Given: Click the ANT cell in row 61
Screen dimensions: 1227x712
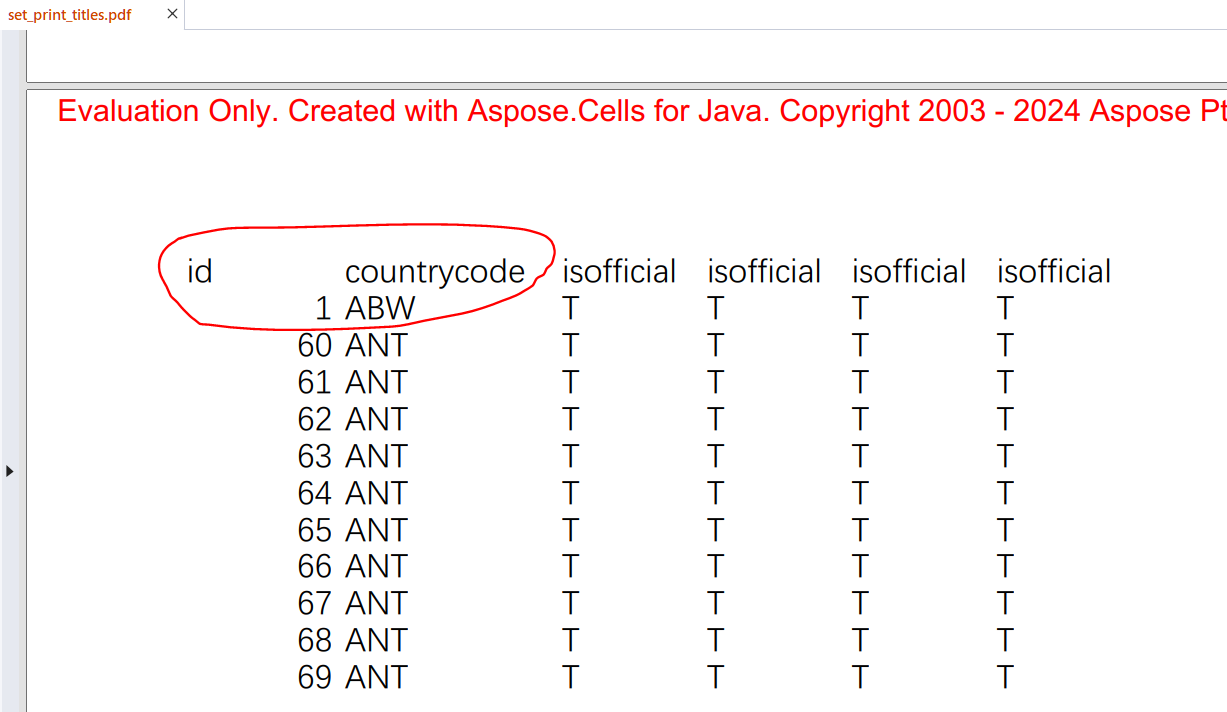Looking at the screenshot, I should point(376,383).
